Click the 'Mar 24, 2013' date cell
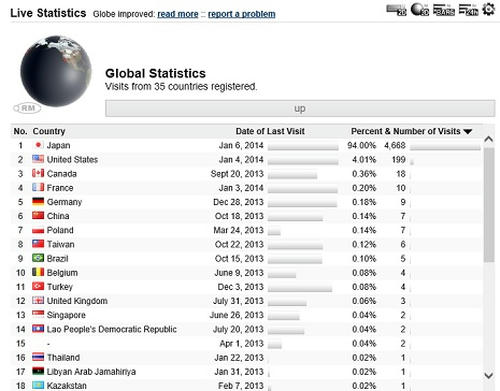Image resolution: width=500 pixels, height=391 pixels. [x=238, y=230]
